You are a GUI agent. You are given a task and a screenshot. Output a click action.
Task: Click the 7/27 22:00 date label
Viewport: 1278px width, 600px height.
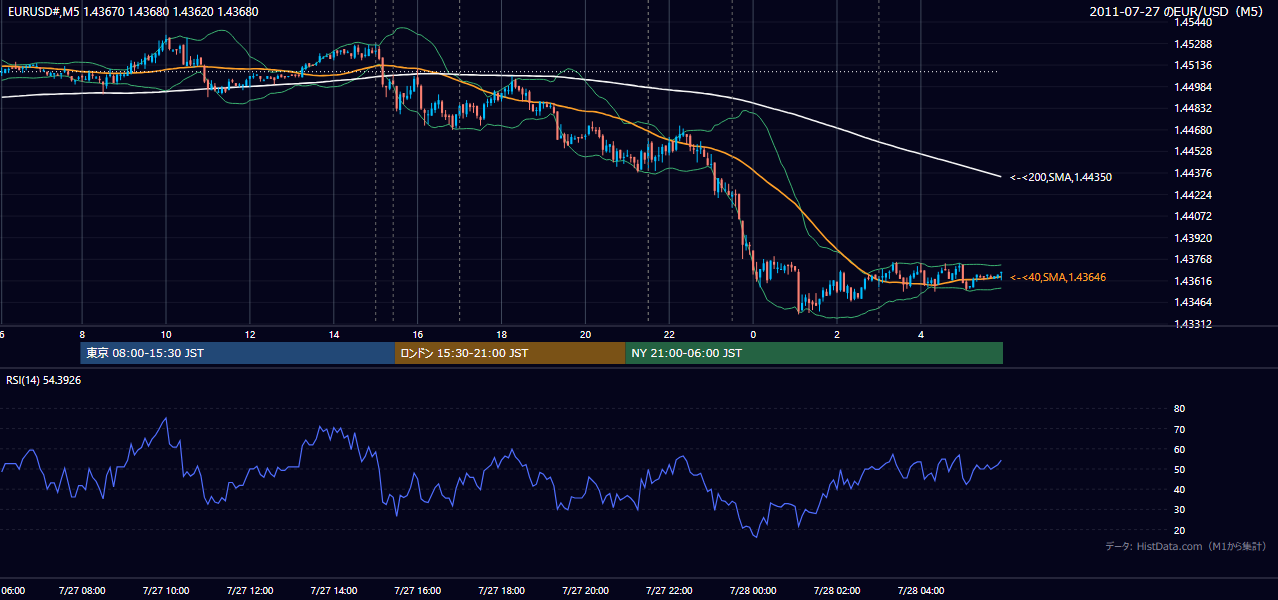pyautogui.click(x=670, y=591)
